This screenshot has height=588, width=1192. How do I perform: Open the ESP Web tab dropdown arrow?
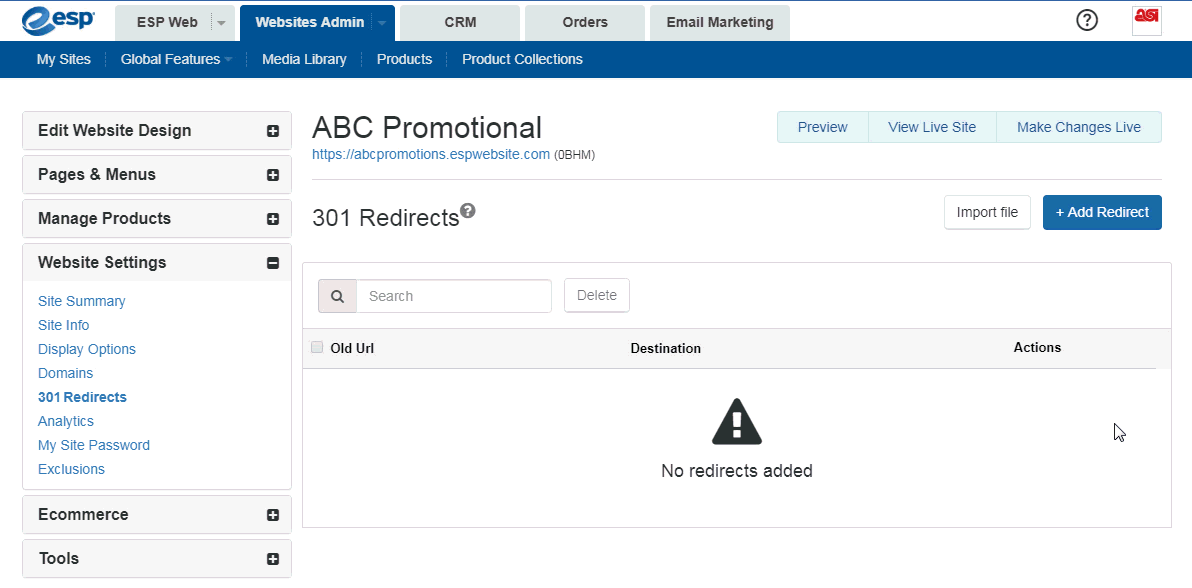coord(221,23)
